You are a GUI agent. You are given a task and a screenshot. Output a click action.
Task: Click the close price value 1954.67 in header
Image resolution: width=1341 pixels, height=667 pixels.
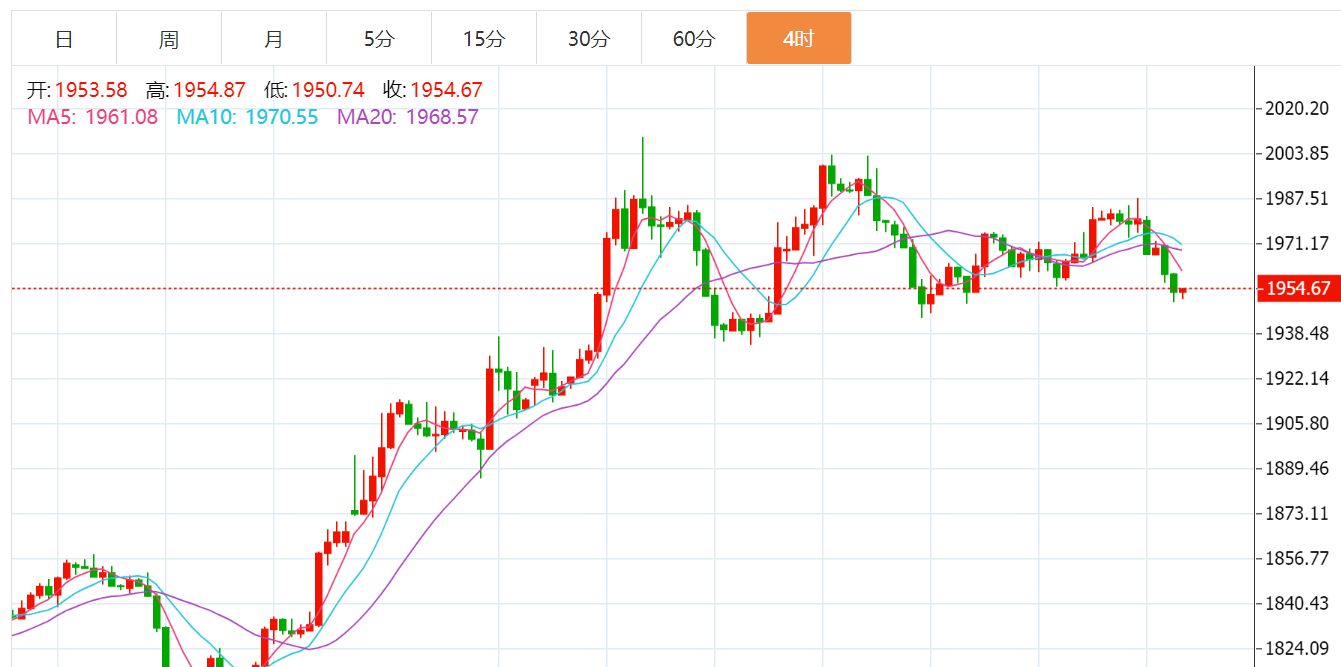click(446, 90)
